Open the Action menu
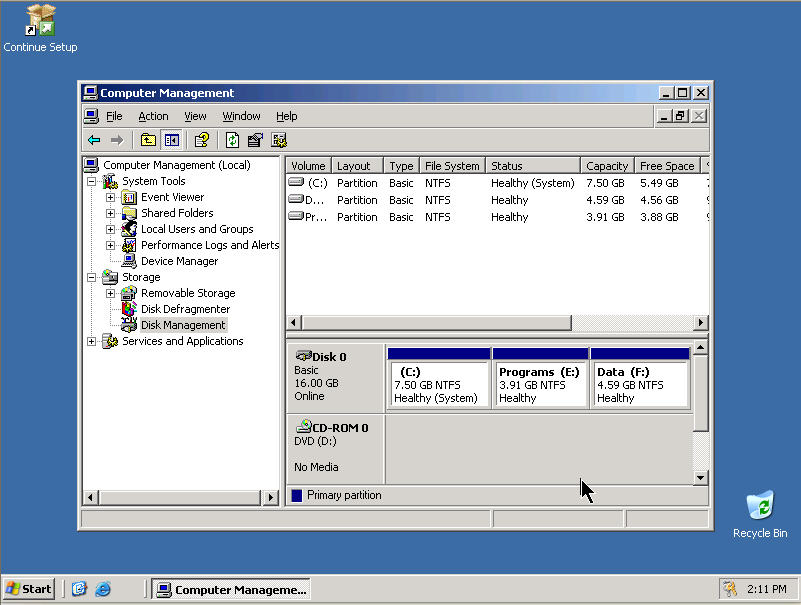This screenshot has width=801, height=605. tap(153, 117)
